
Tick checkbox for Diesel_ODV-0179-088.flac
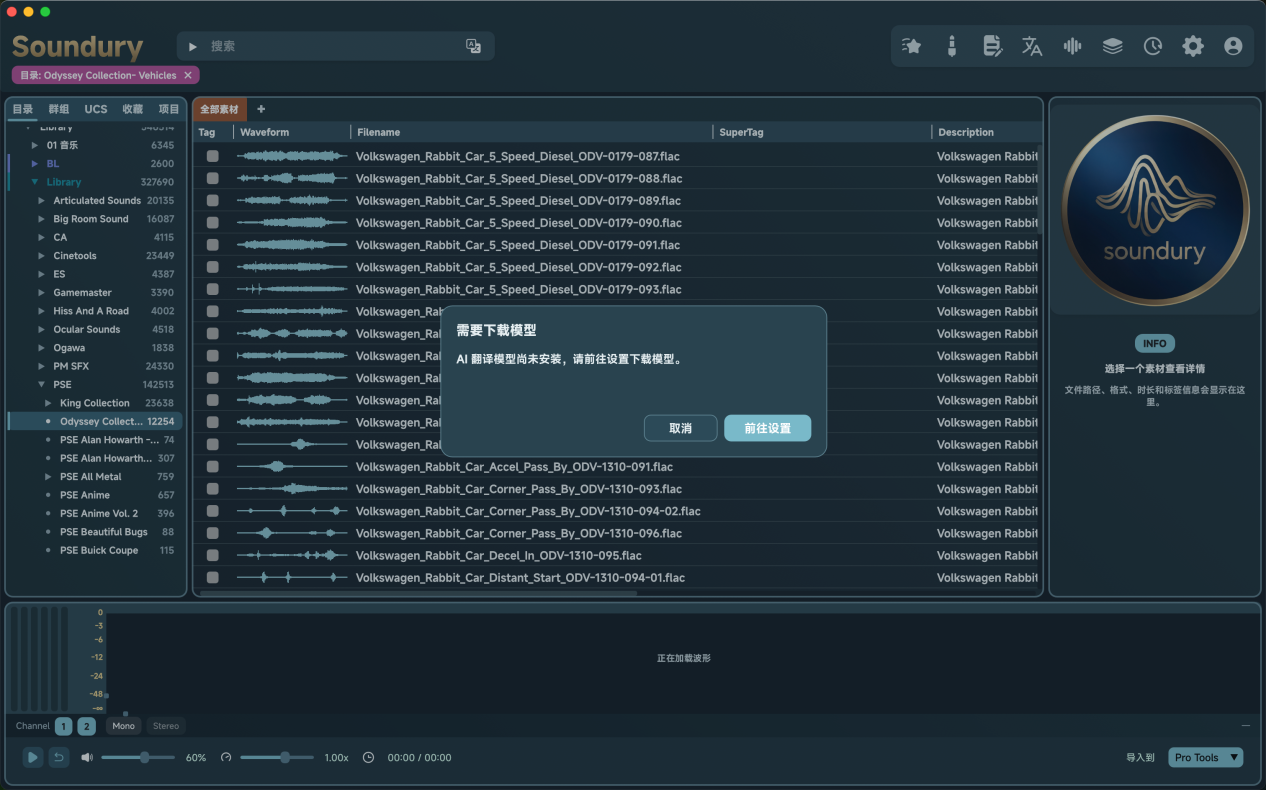tap(212, 178)
